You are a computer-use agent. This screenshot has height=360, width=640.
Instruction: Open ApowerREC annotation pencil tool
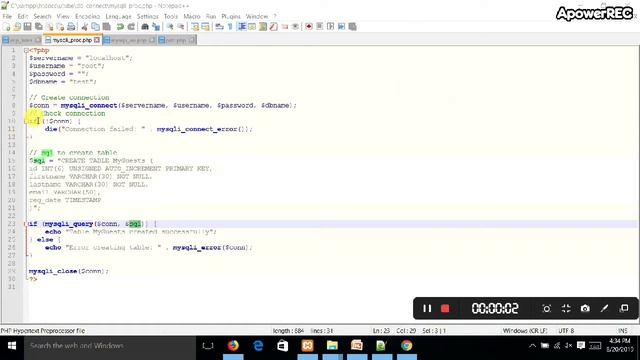(x=604, y=309)
